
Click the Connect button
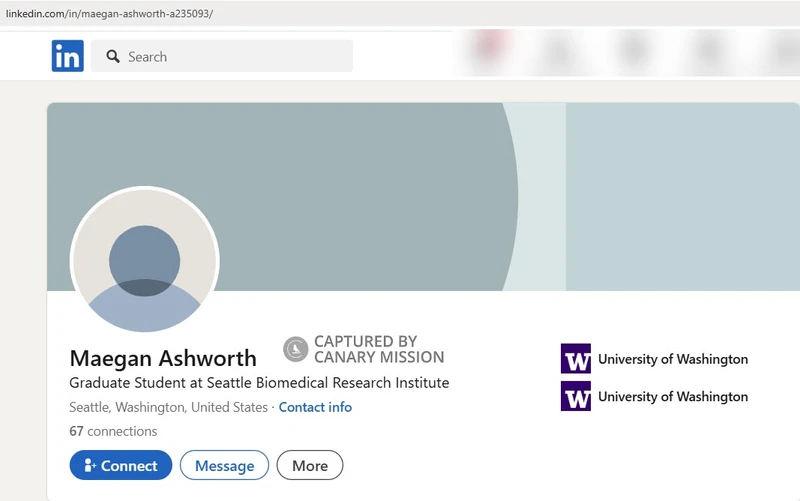pyautogui.click(x=121, y=465)
